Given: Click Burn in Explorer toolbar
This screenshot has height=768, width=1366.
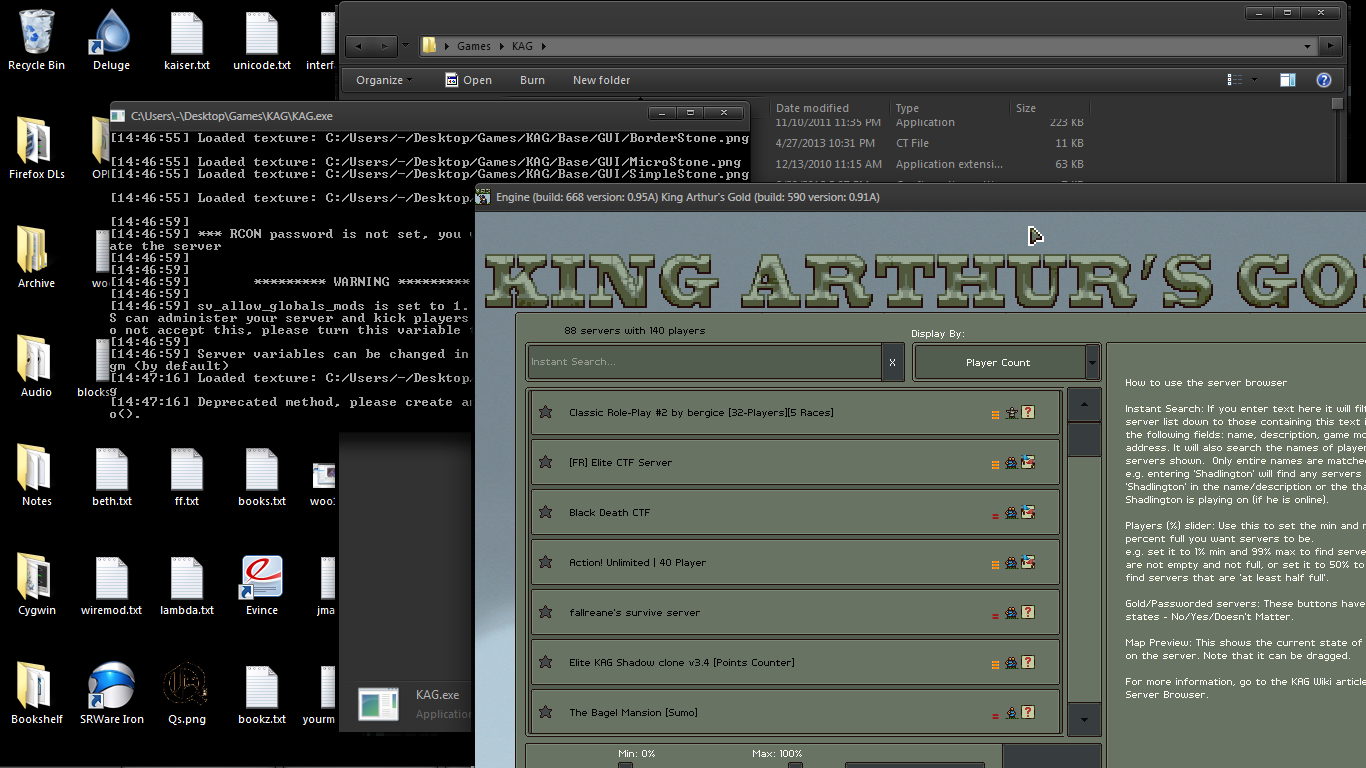Looking at the screenshot, I should tap(532, 80).
